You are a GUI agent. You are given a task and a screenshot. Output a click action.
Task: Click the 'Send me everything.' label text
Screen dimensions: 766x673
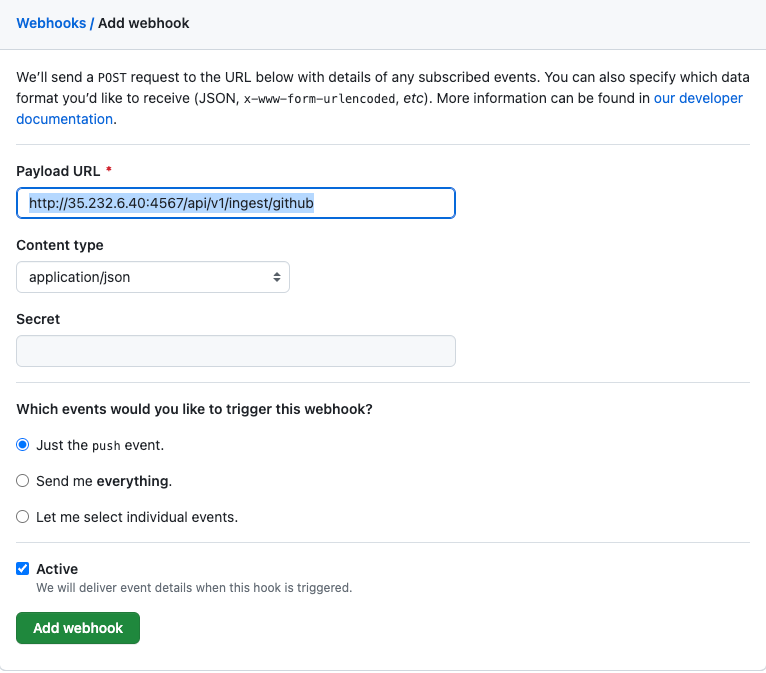(x=104, y=481)
